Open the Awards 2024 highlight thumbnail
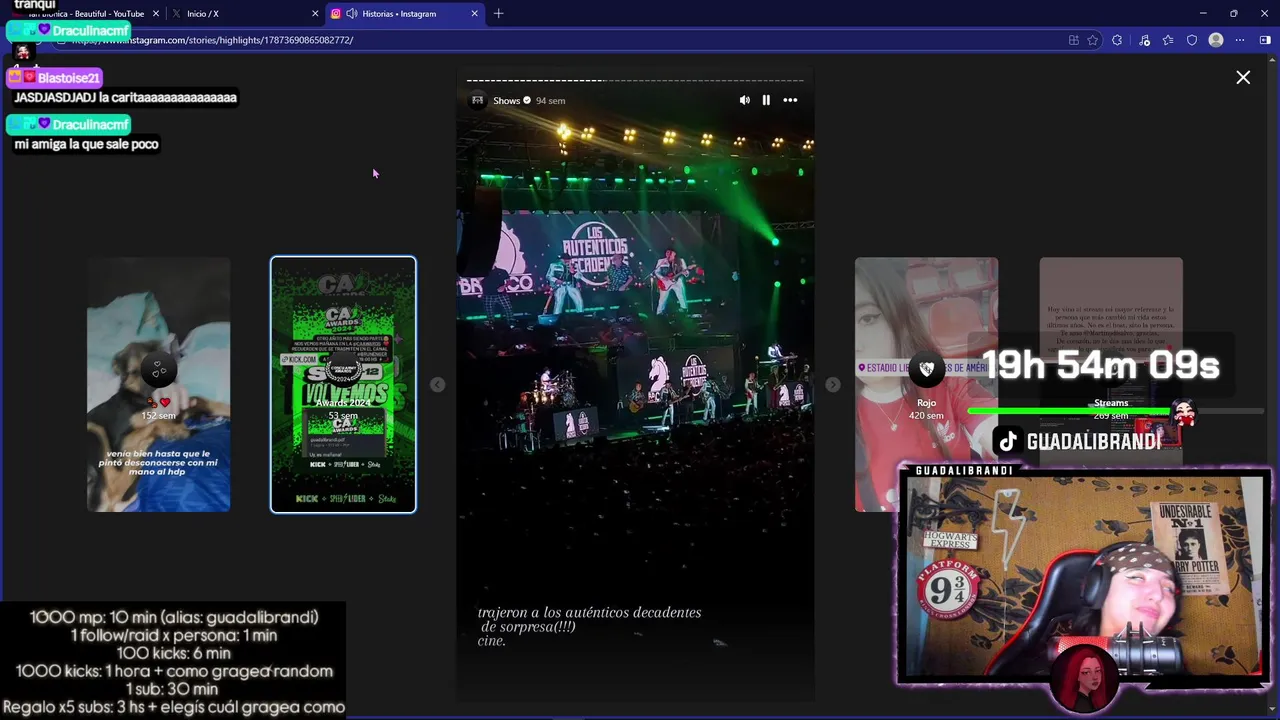This screenshot has width=1280, height=720. coord(343,385)
